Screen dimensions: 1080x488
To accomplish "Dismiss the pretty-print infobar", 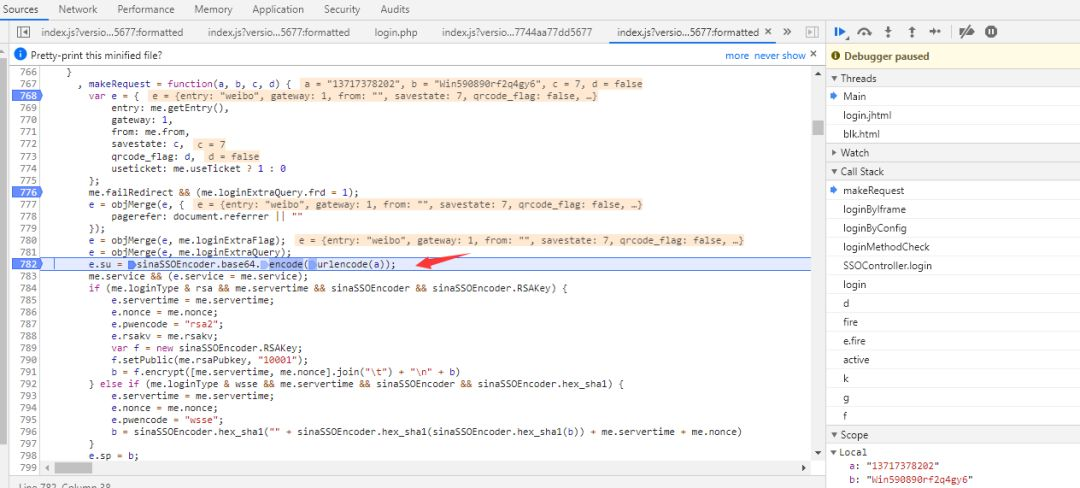I will coord(813,54).
